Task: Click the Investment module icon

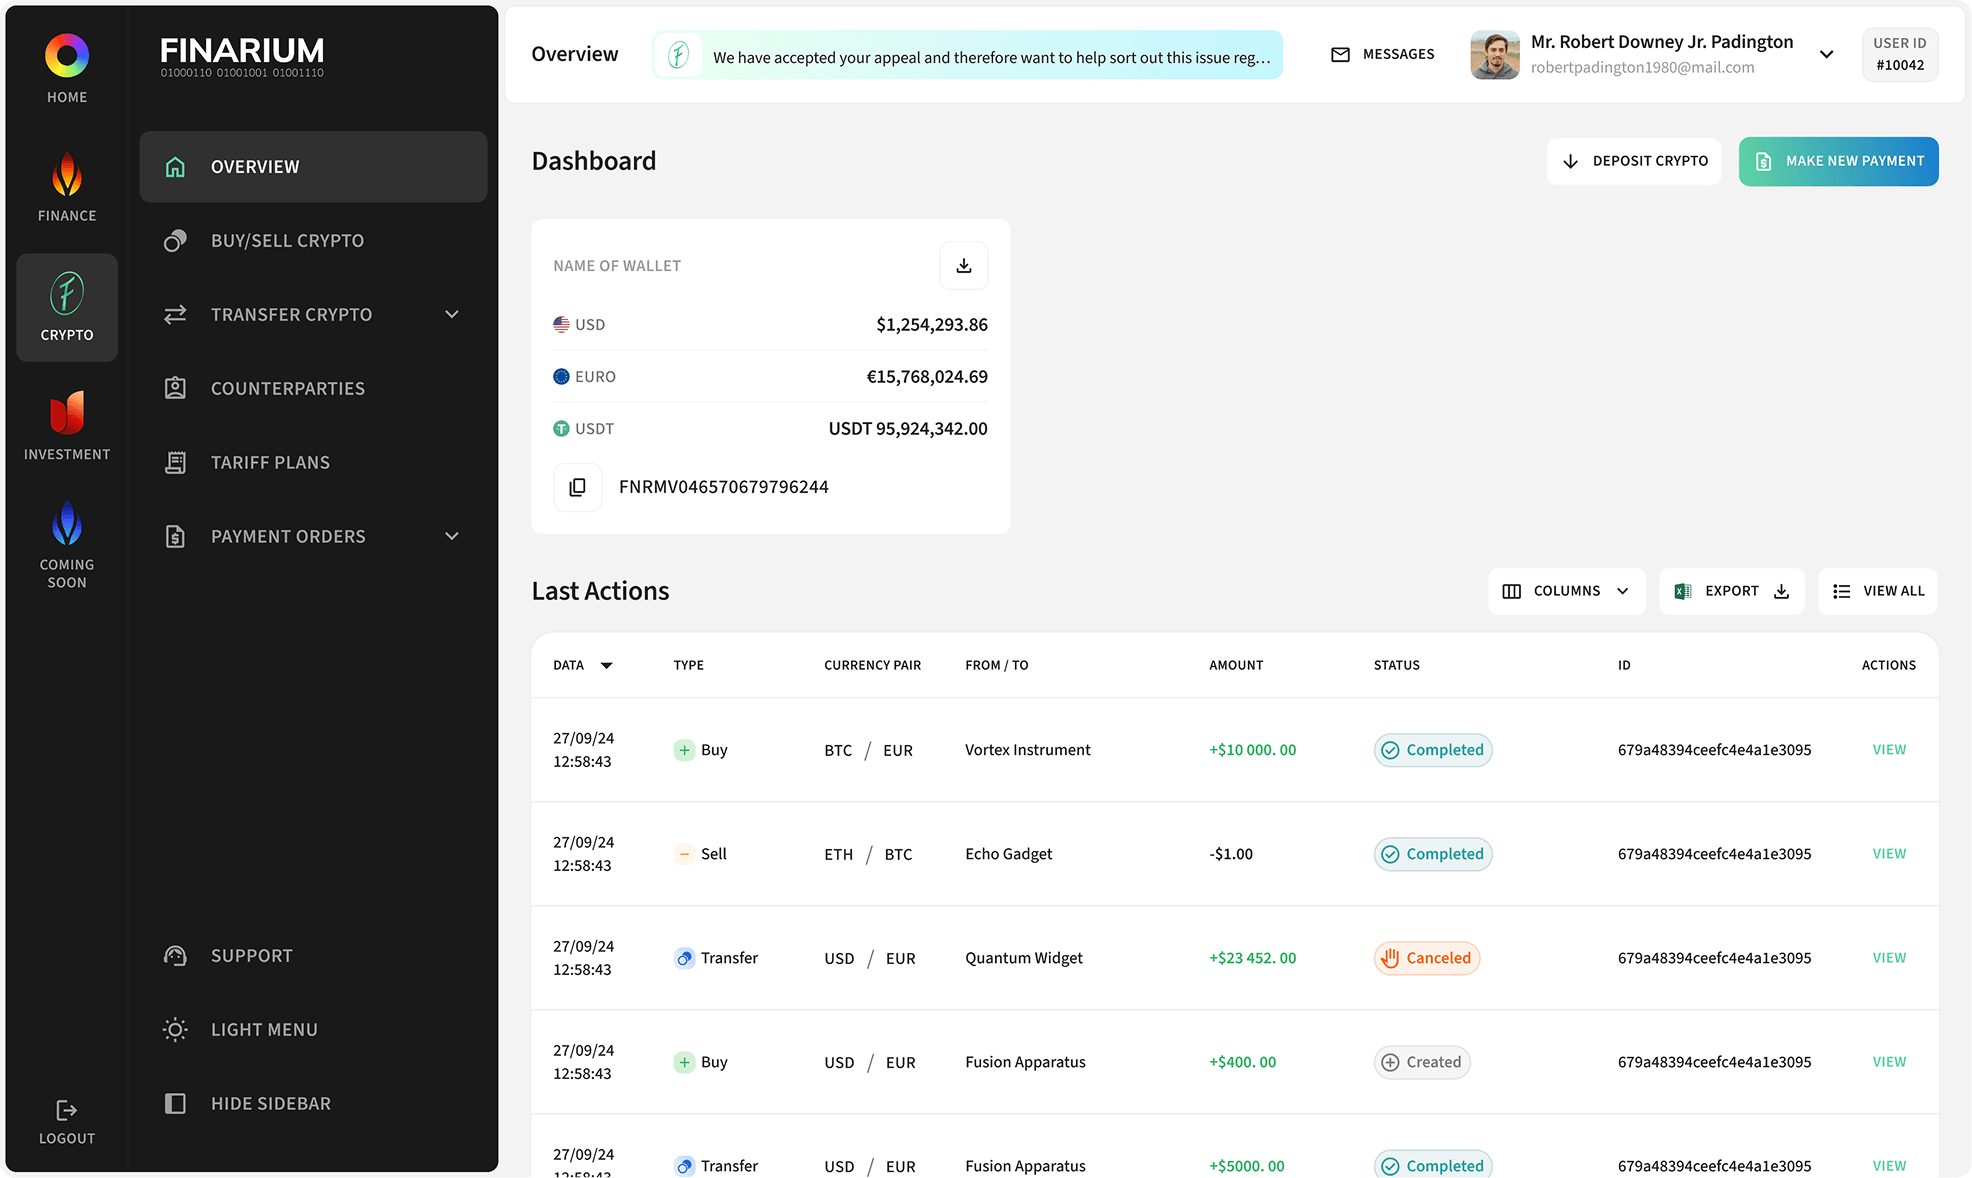Action: [67, 413]
